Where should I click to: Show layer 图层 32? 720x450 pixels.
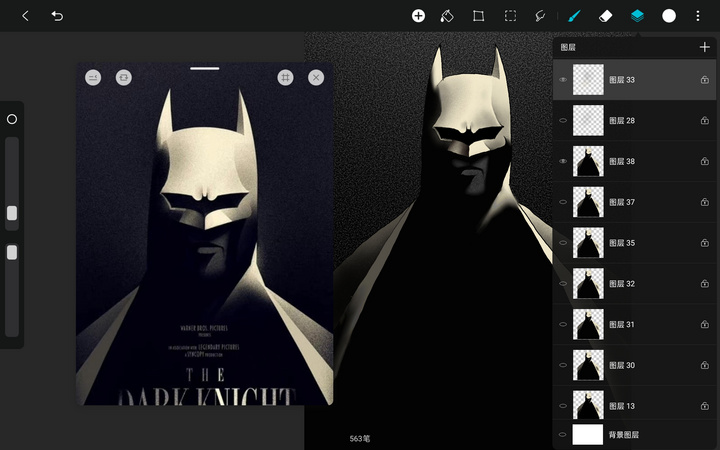click(x=562, y=284)
